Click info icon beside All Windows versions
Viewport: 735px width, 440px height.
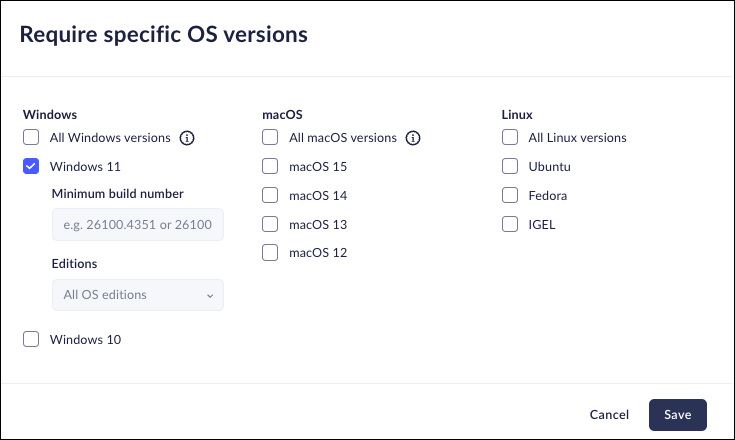186,138
